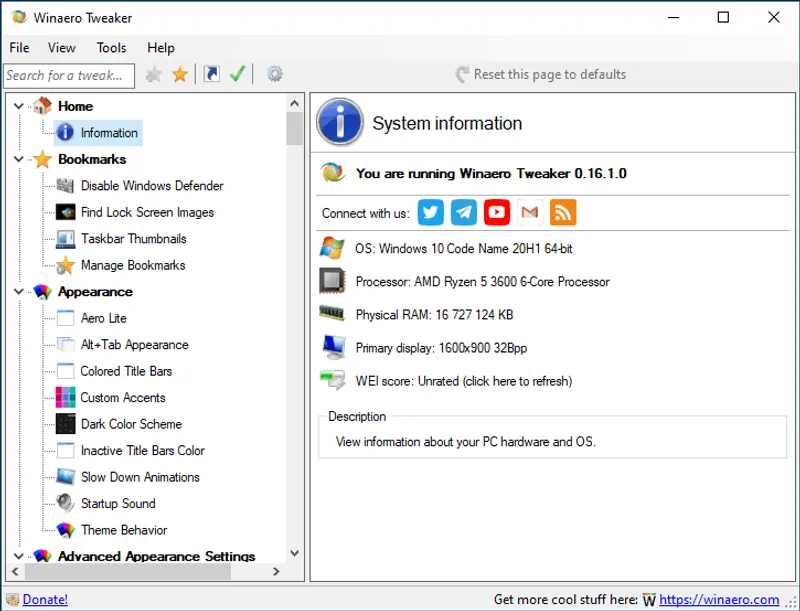Open the Twitter connect icon
800x611 pixels.
pyautogui.click(x=430, y=212)
